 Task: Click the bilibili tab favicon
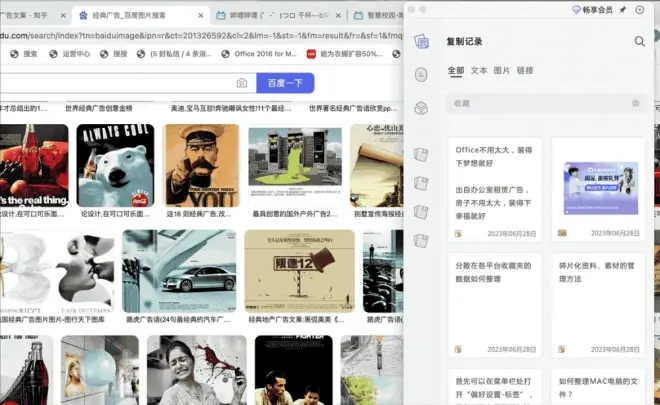coord(221,16)
